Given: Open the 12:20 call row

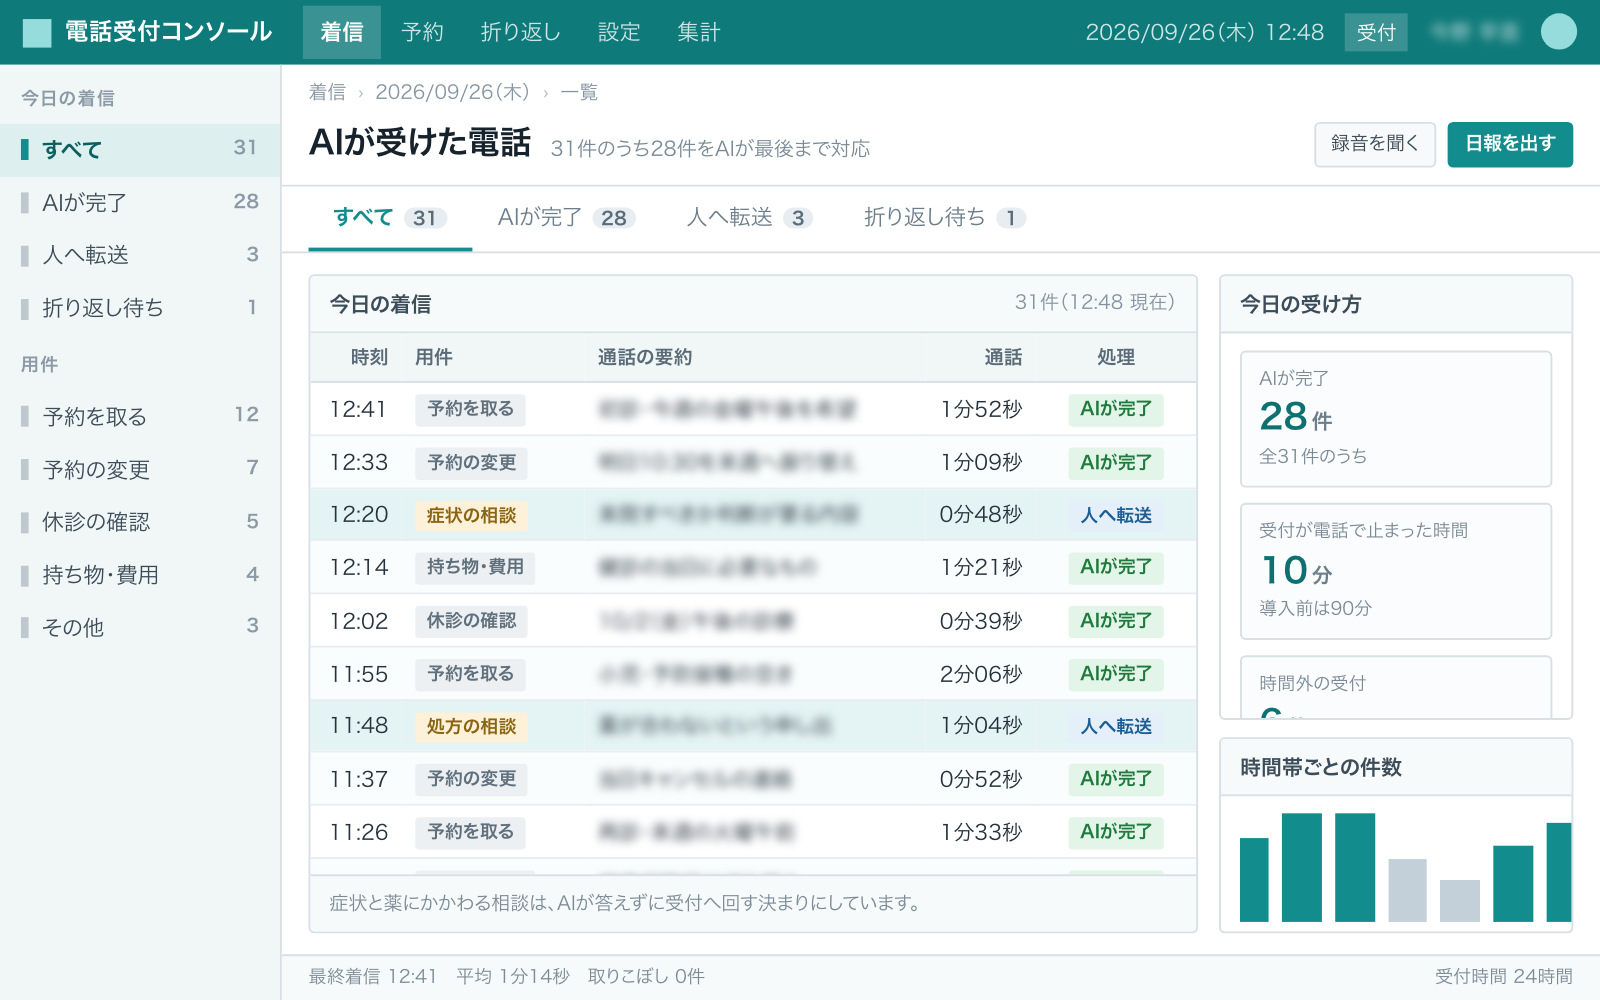Looking at the screenshot, I should click(753, 515).
